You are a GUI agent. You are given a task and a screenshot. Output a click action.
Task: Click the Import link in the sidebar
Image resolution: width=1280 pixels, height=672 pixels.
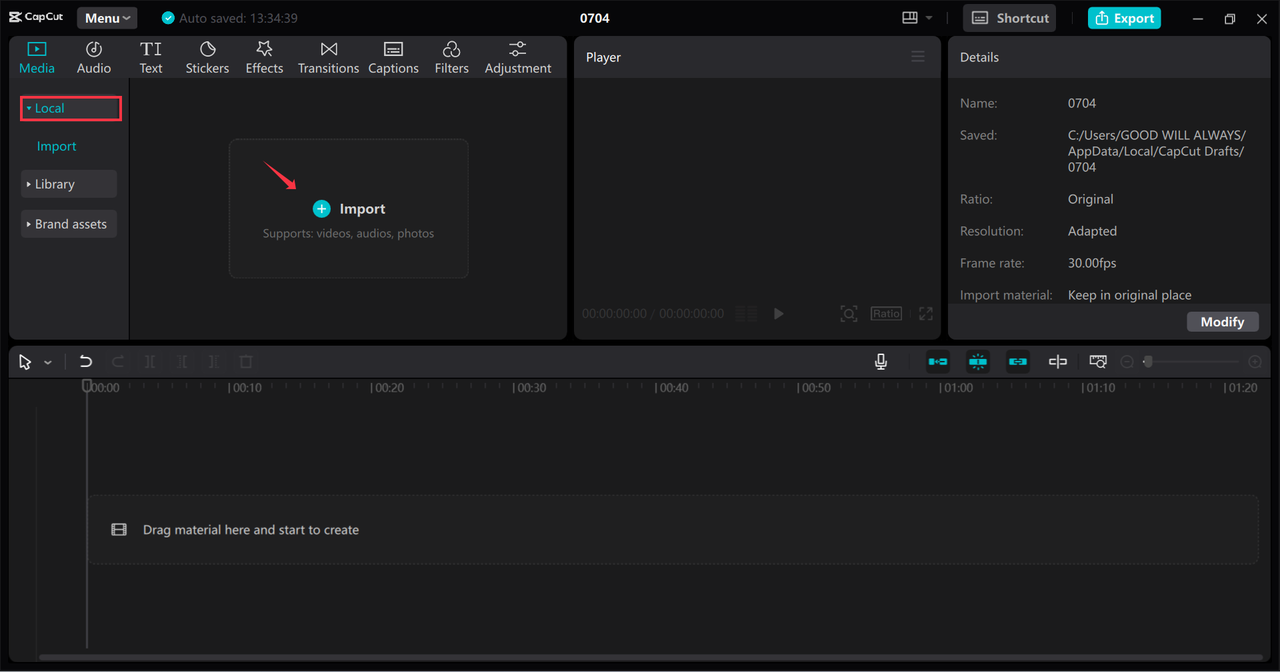pyautogui.click(x=56, y=146)
